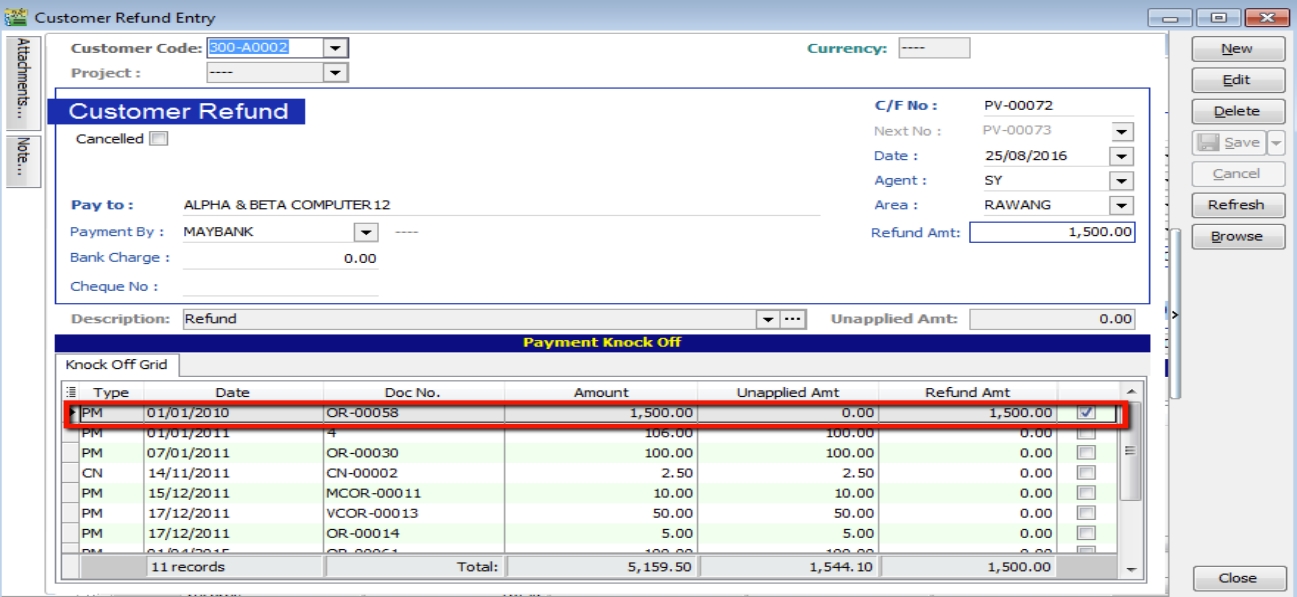Screen dimensions: 1297x597
Task: Open the Payment By MAYBANK dropdown
Action: (366, 232)
